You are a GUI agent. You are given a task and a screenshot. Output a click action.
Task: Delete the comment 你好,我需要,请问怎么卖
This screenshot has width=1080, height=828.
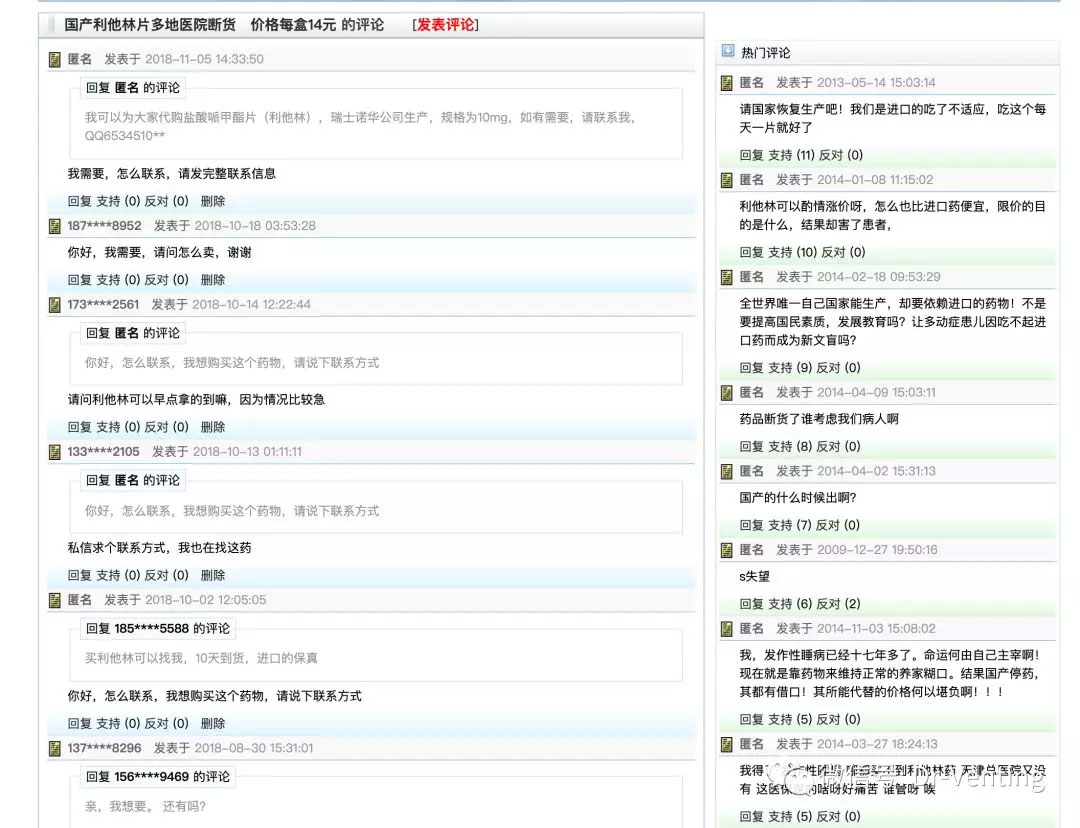point(212,280)
